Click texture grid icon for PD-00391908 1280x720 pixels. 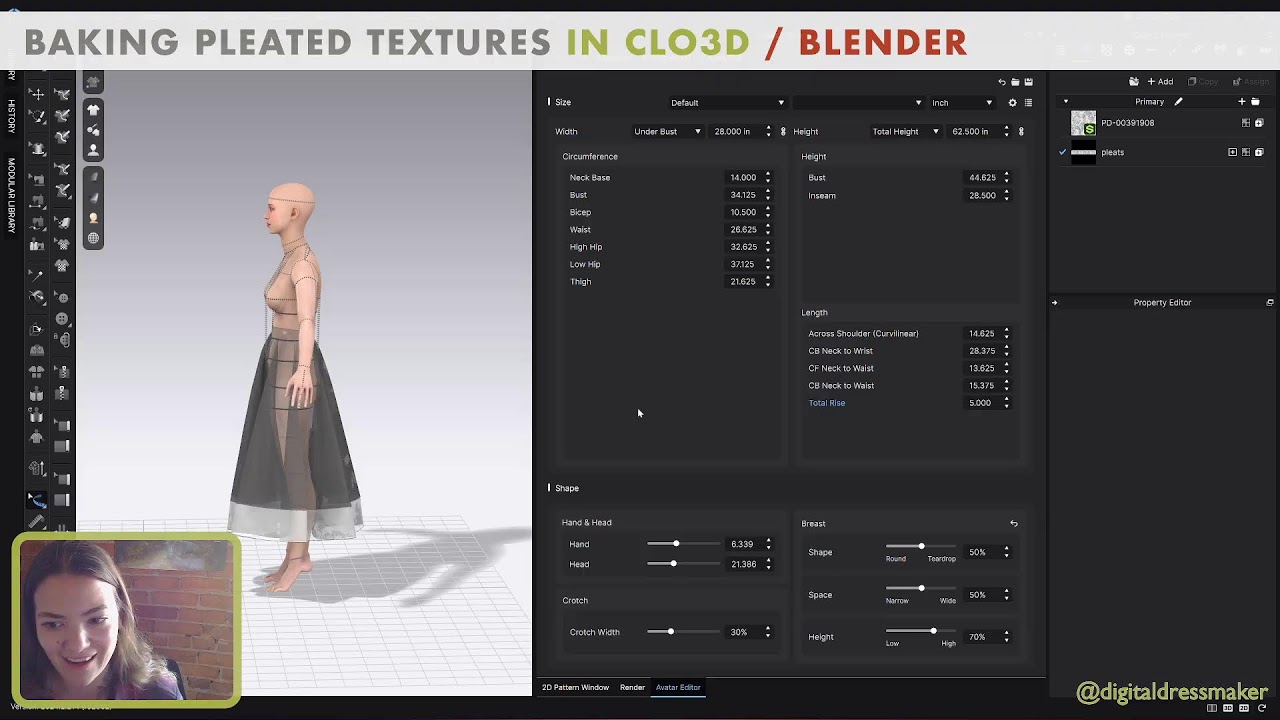coord(1246,123)
